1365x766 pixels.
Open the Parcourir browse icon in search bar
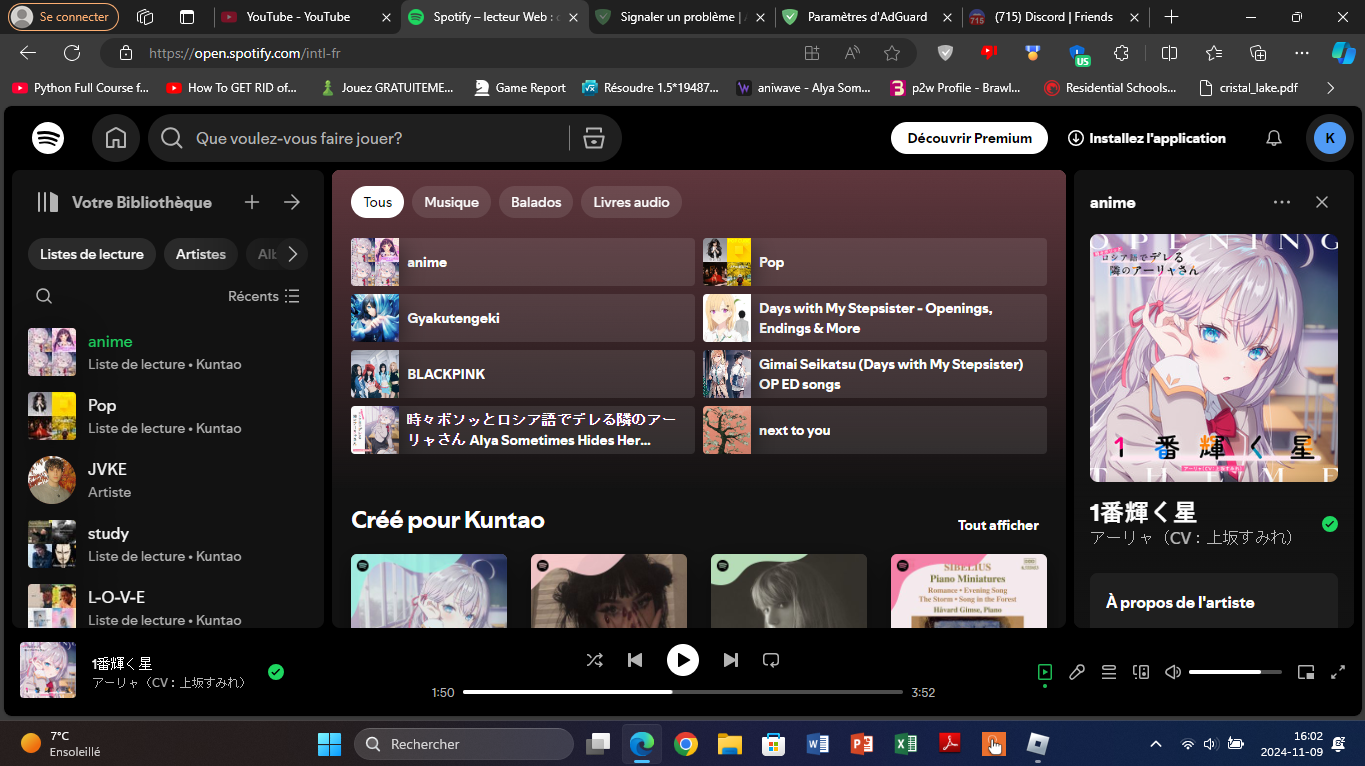594,137
